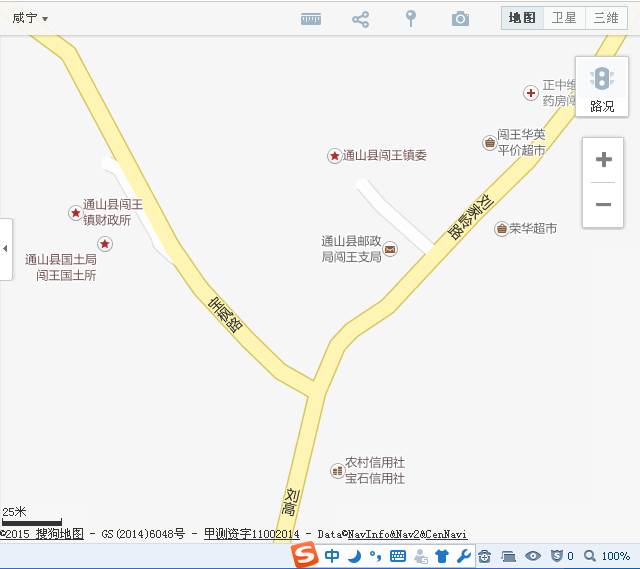Open the Sogou toolbox wrench icon
The image size is (640, 569).
[464, 556]
